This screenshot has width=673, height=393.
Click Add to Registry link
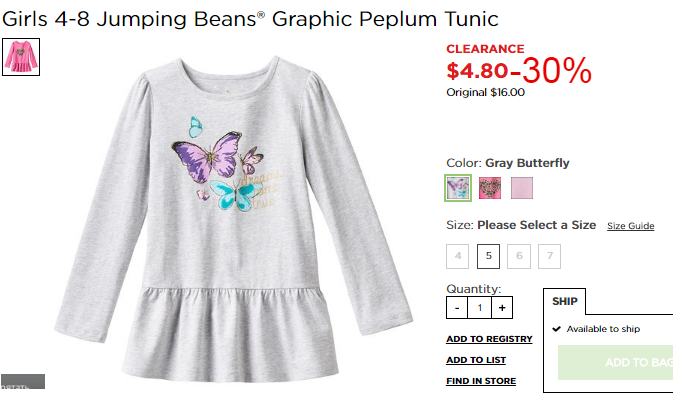tap(489, 339)
